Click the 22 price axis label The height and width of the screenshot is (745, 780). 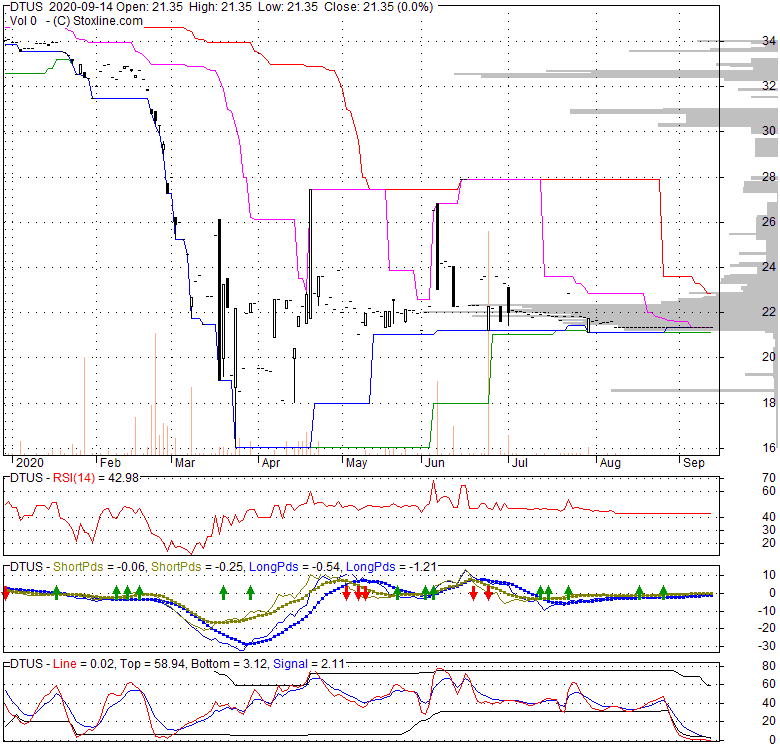[769, 312]
